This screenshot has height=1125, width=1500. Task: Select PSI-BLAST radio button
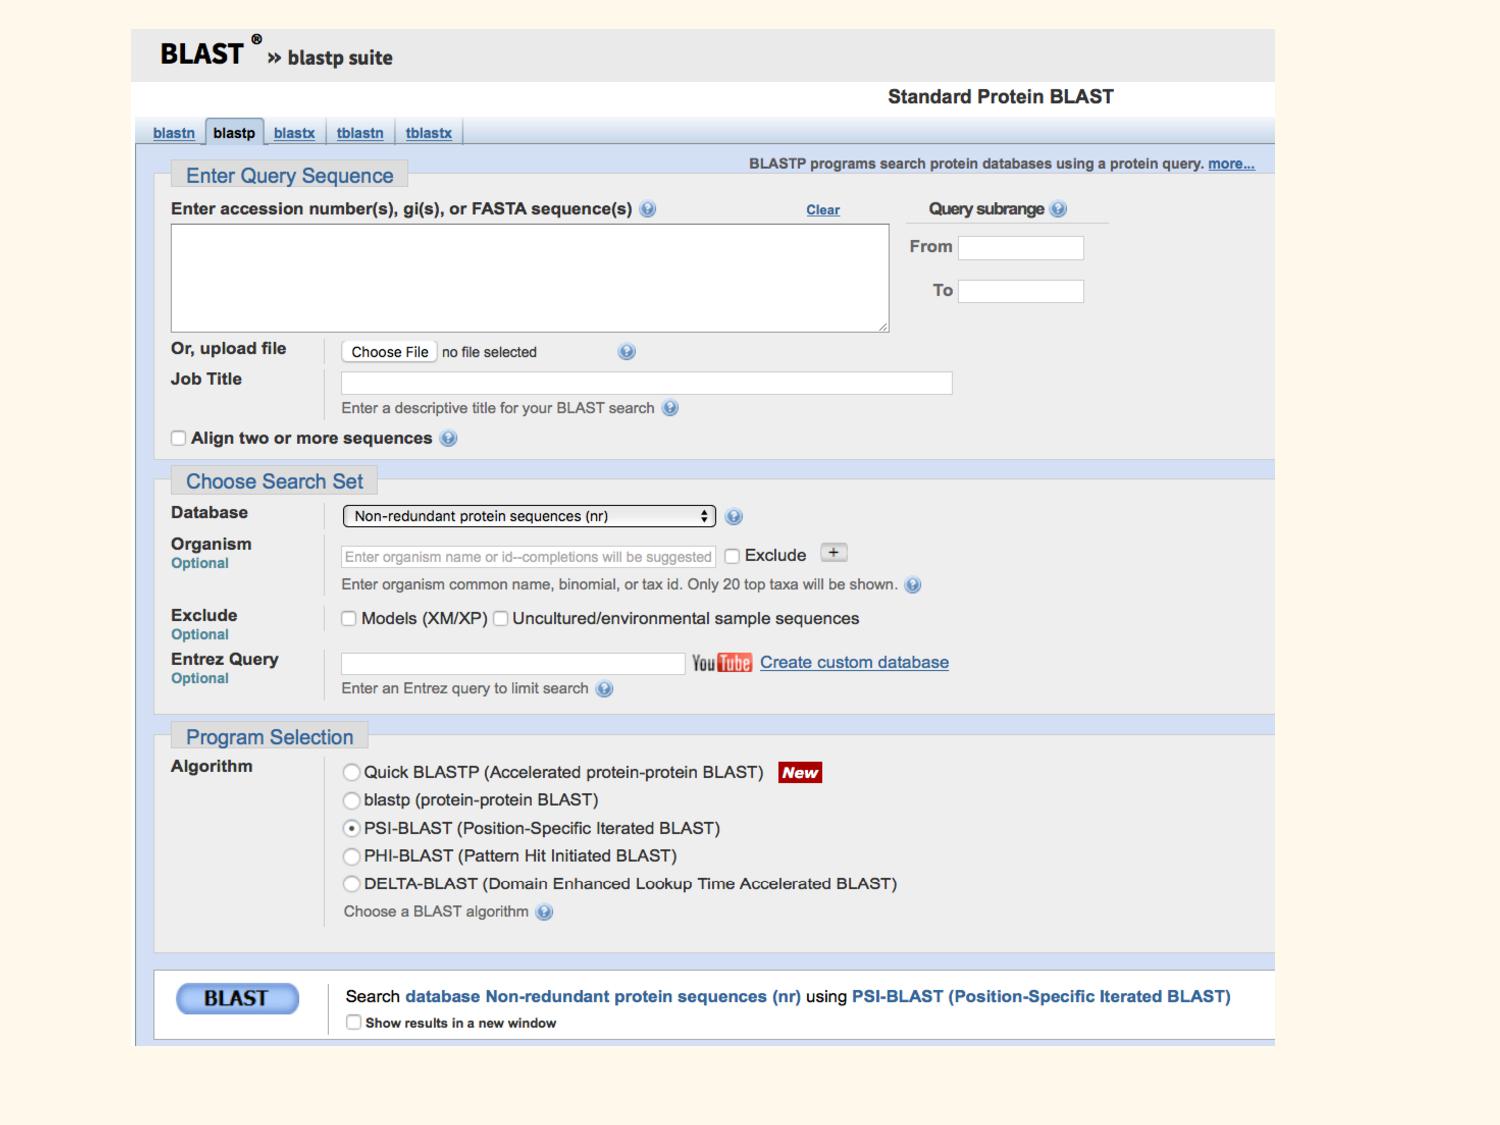pos(352,828)
